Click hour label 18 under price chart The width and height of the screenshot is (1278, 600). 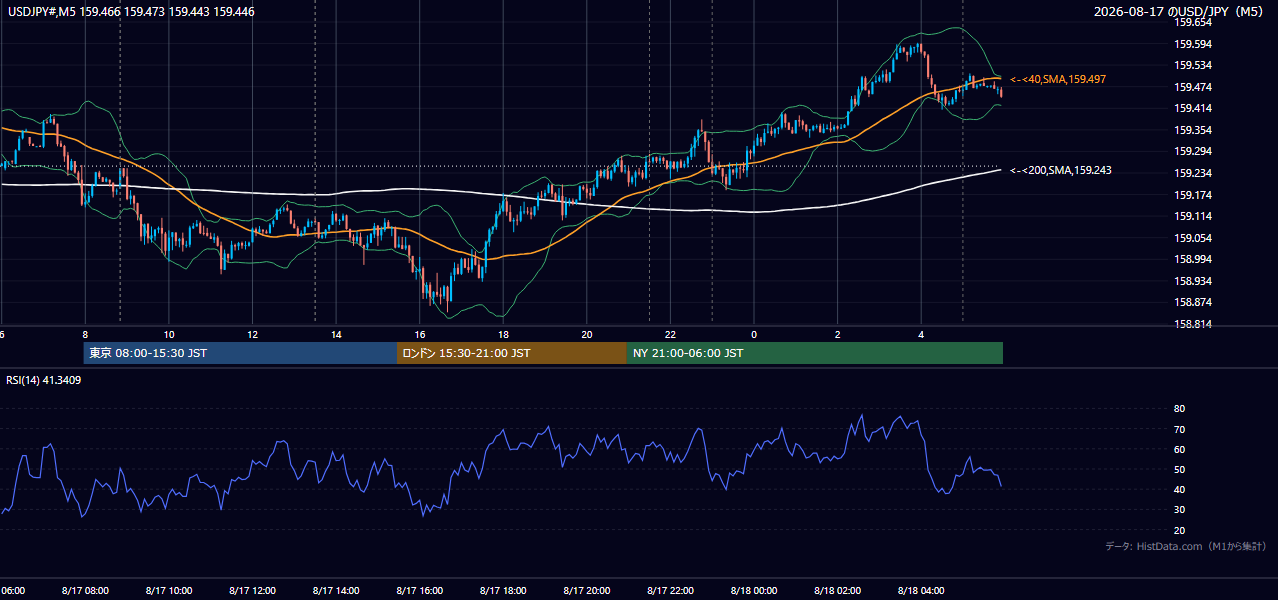point(504,334)
